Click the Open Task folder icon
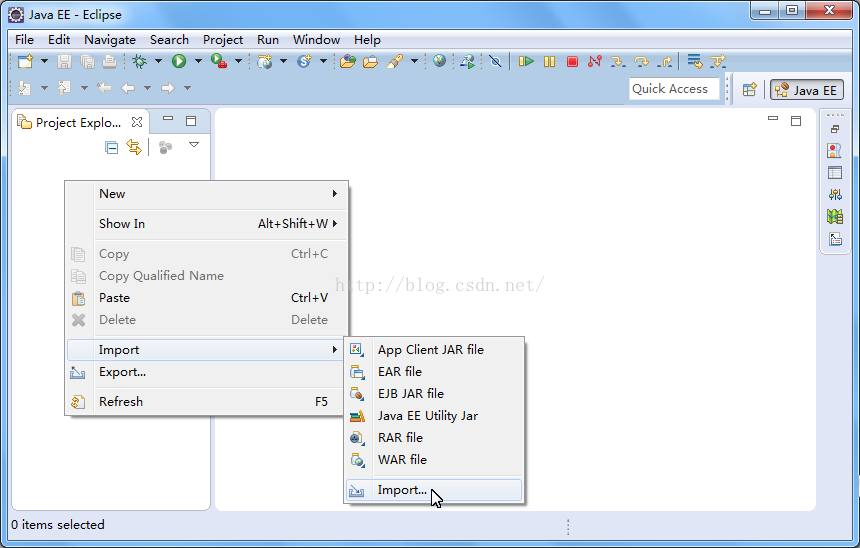860x548 pixels. [x=370, y=61]
